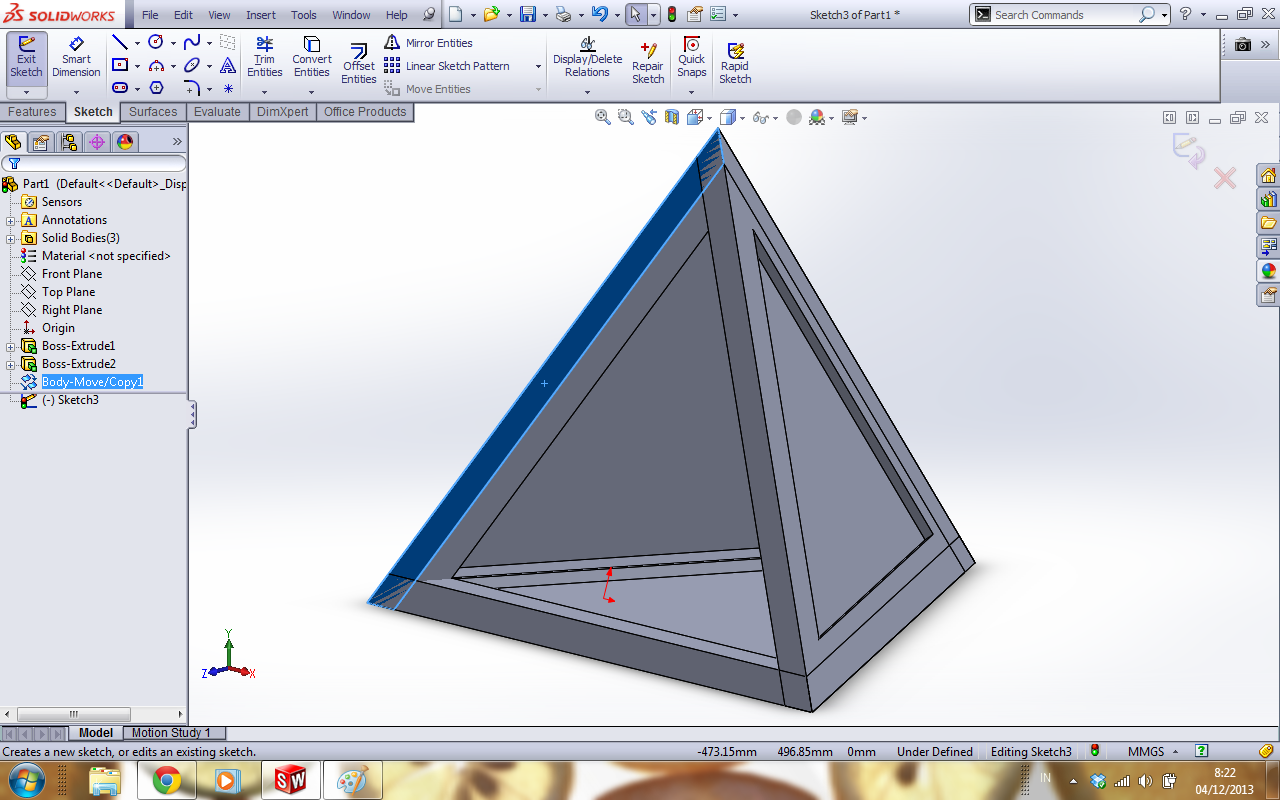
Task: Click Zoom to Area icon
Action: click(626, 117)
